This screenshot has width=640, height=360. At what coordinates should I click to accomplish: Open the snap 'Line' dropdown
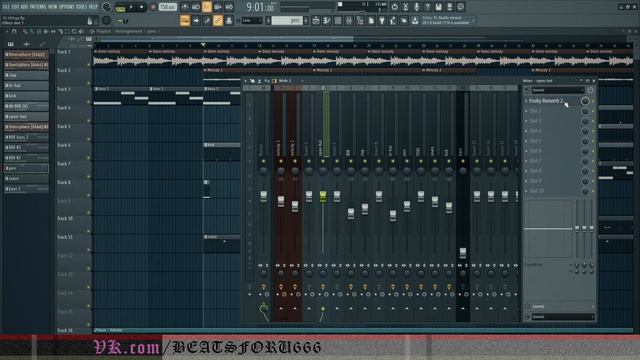tap(252, 20)
